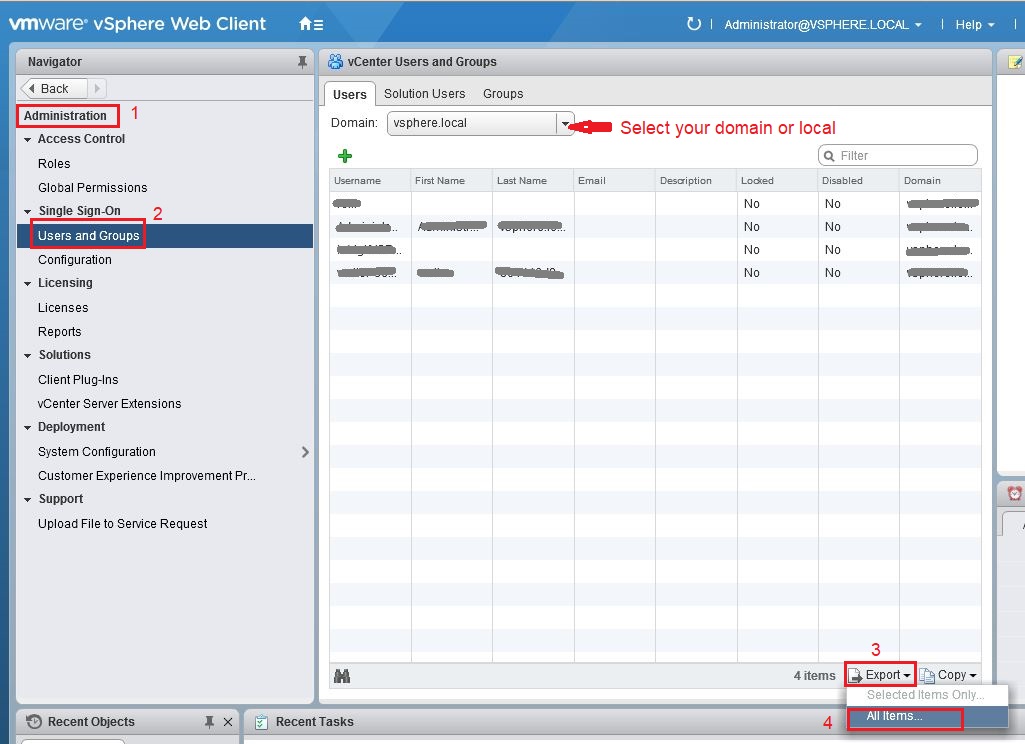Click the vCenter Users and Groups header icon

pyautogui.click(x=333, y=61)
